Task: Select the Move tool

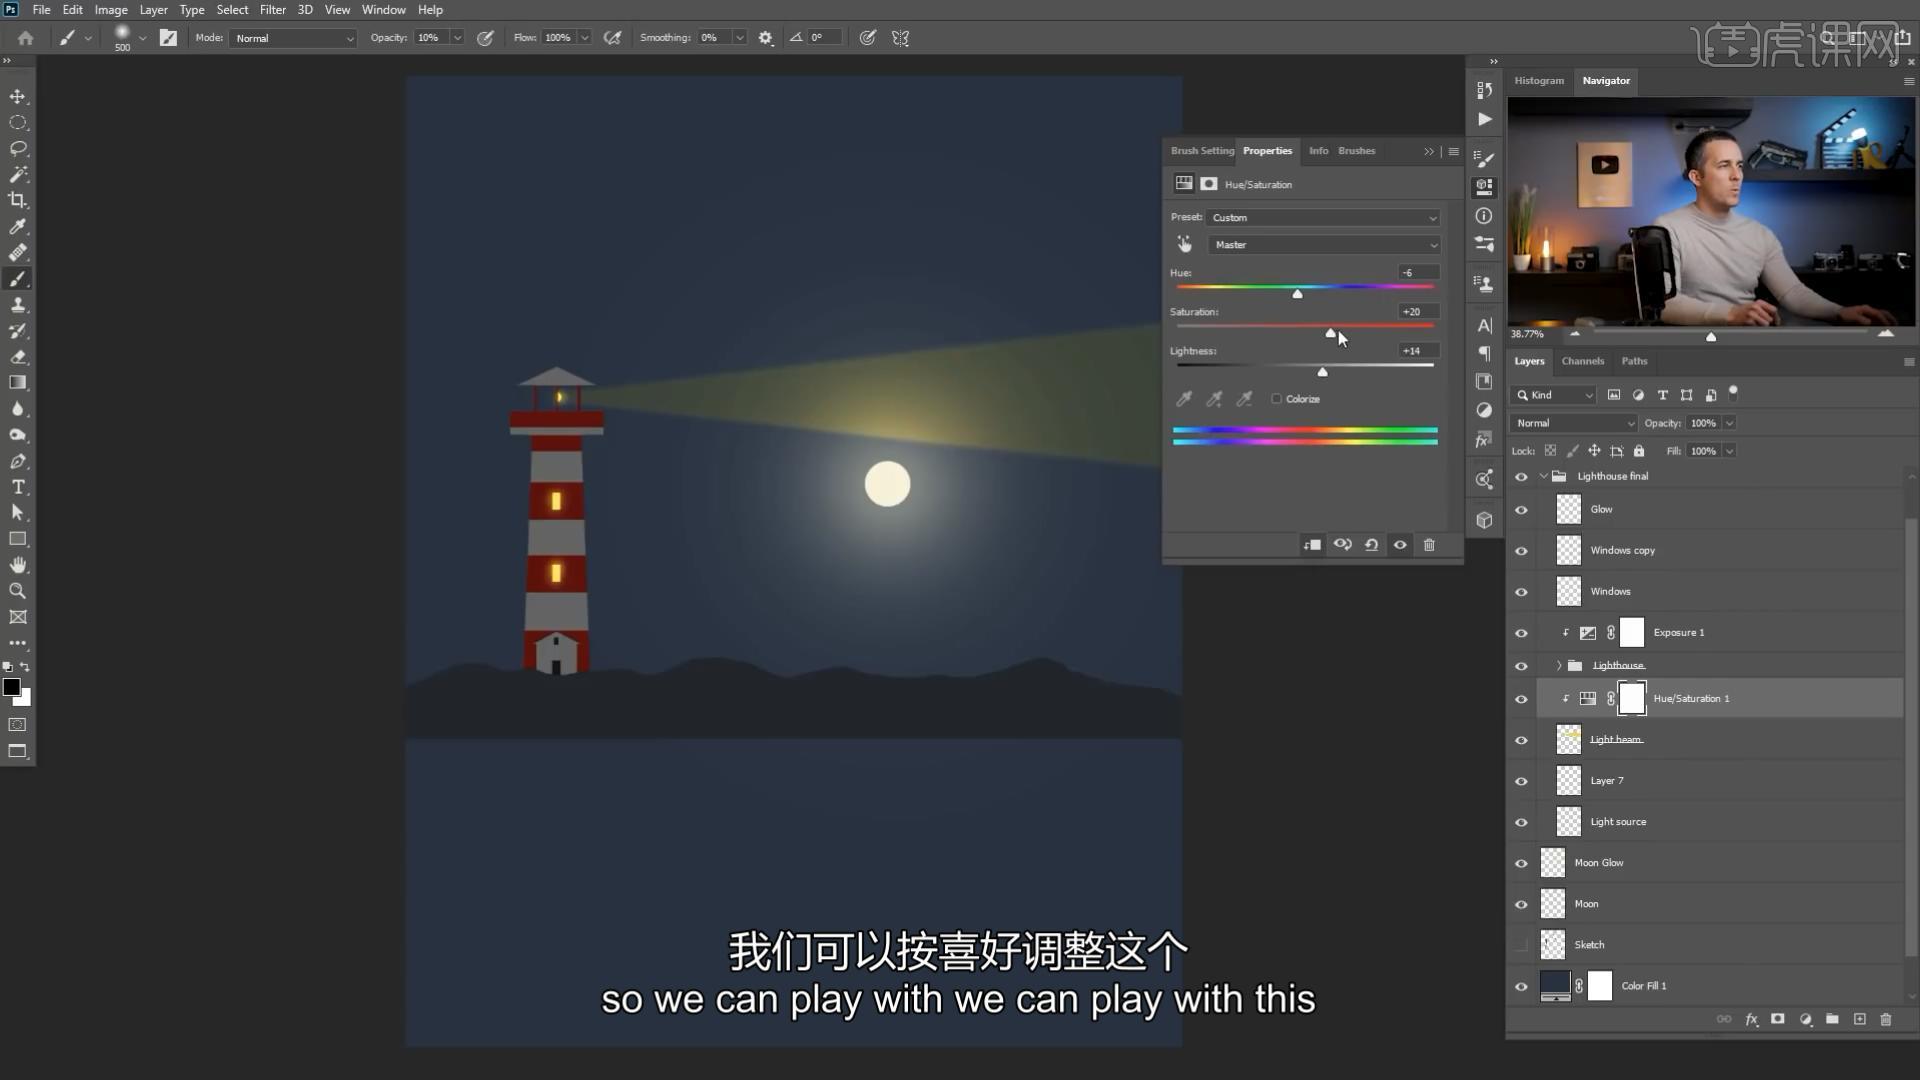Action: tap(18, 96)
